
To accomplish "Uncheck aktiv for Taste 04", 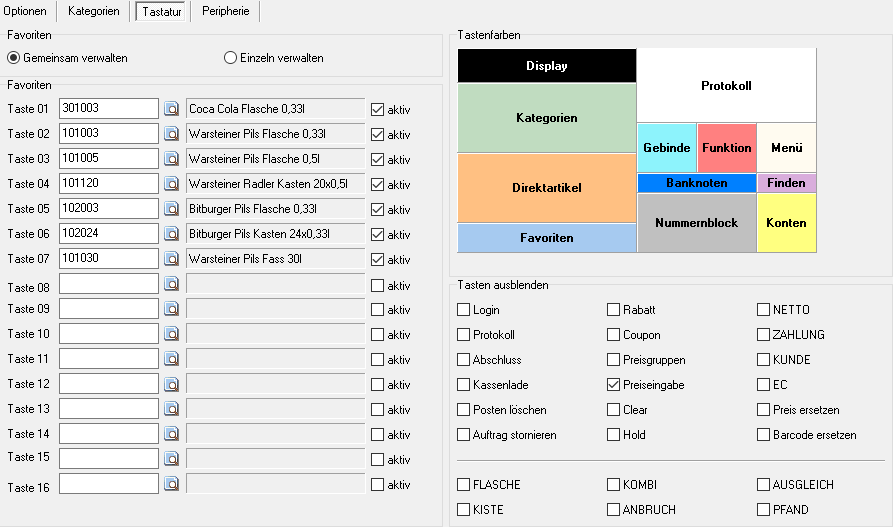I will 377,185.
